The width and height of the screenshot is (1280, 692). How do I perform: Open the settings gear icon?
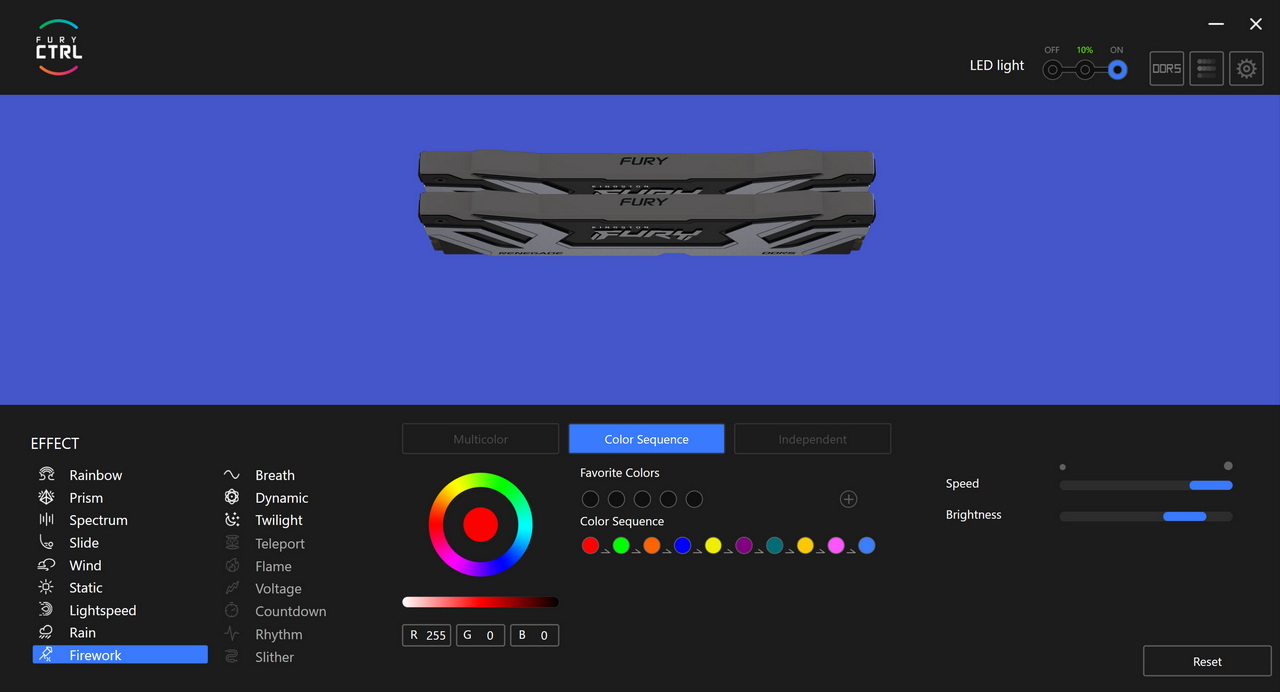coord(1246,68)
